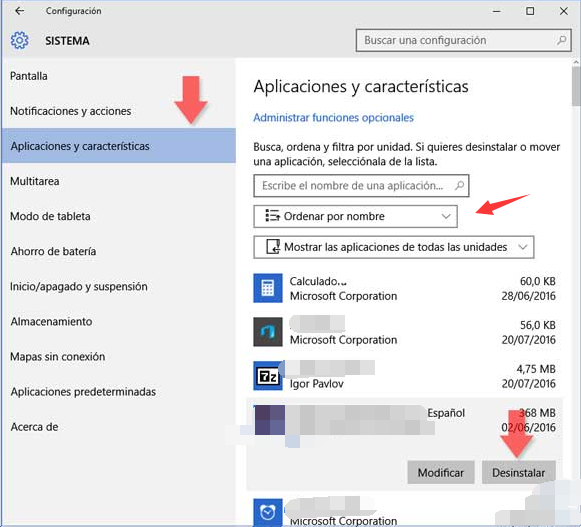Click the alarm clock app icon

[x=268, y=513]
